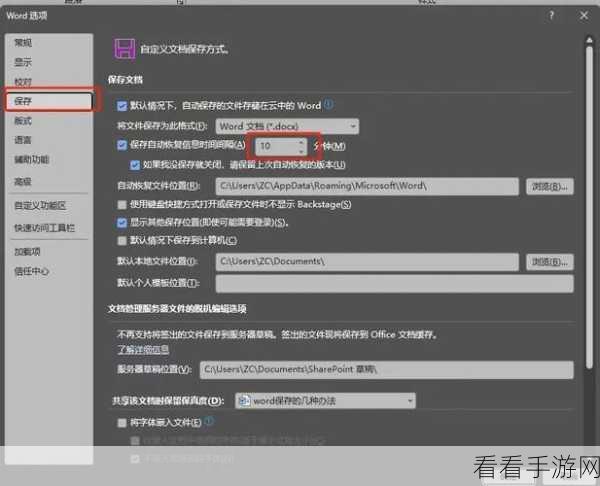
Task: Open the 语言 options category
Action: [x=49, y=140]
